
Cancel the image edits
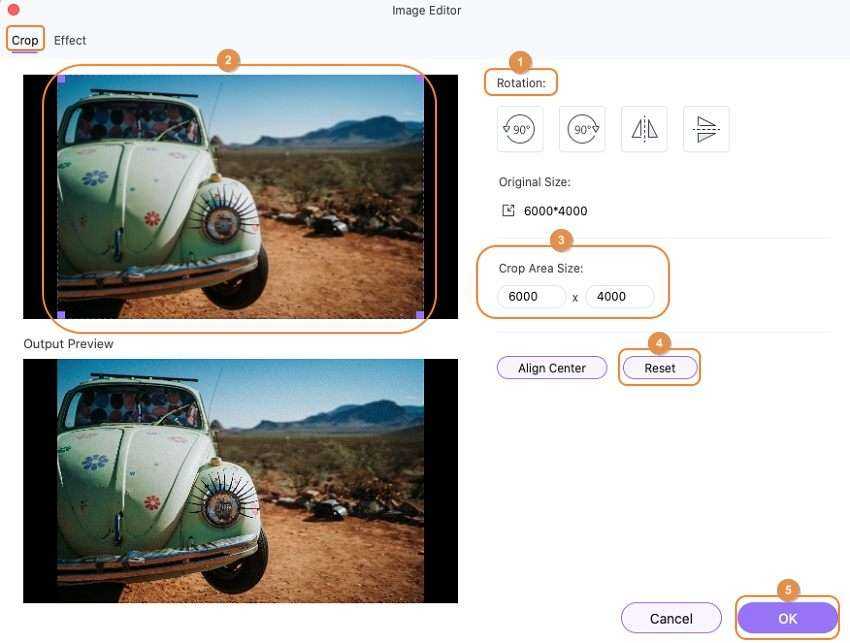pos(671,618)
